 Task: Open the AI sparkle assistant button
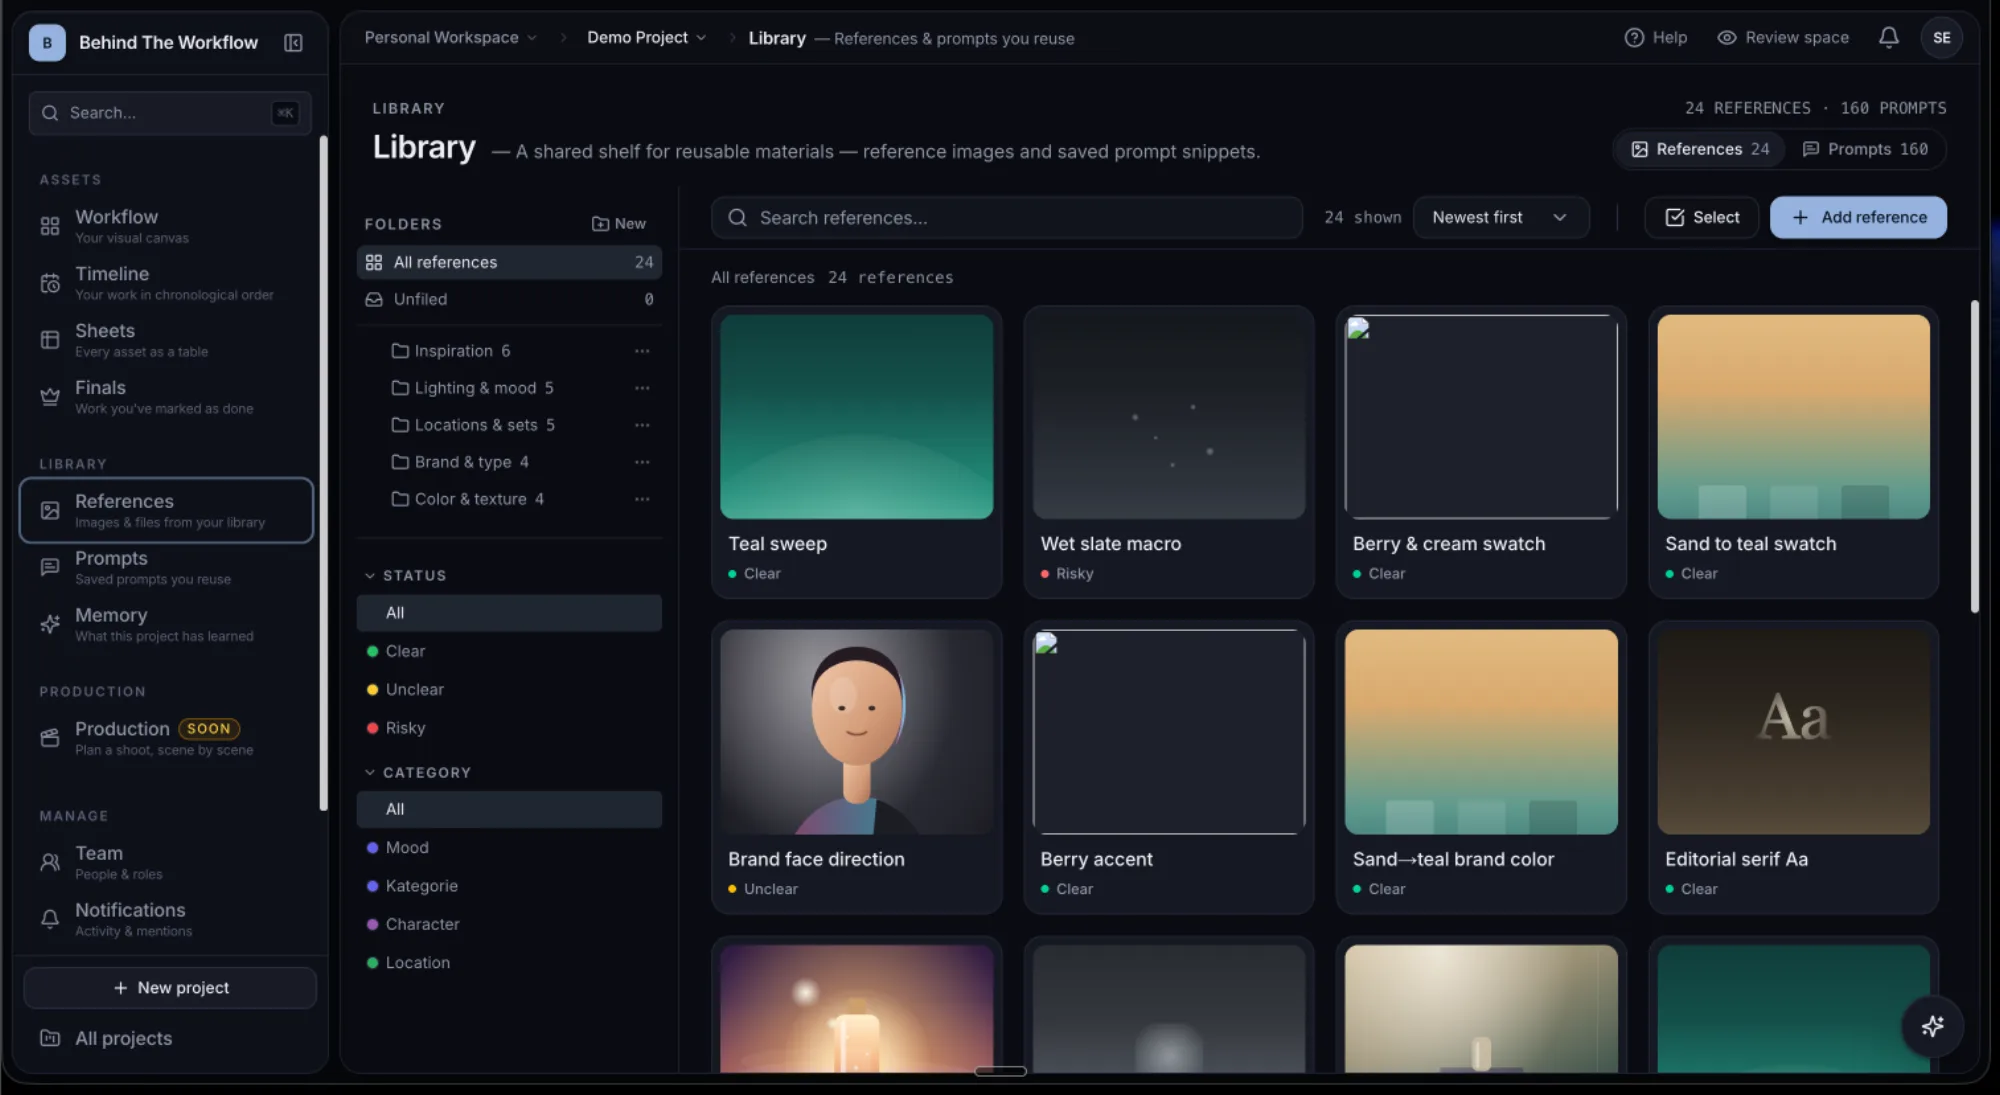point(1932,1026)
